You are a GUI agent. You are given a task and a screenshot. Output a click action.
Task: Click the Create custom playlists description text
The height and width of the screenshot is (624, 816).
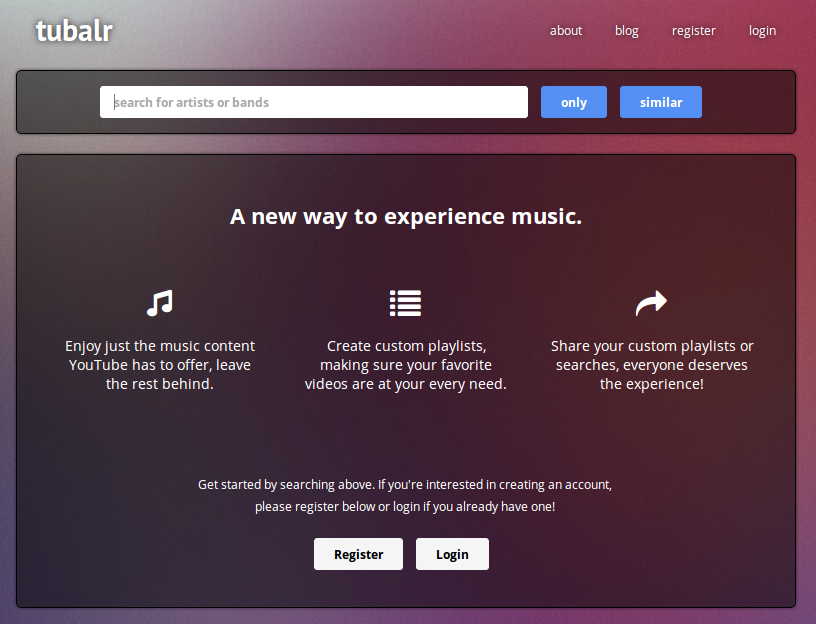click(405, 365)
